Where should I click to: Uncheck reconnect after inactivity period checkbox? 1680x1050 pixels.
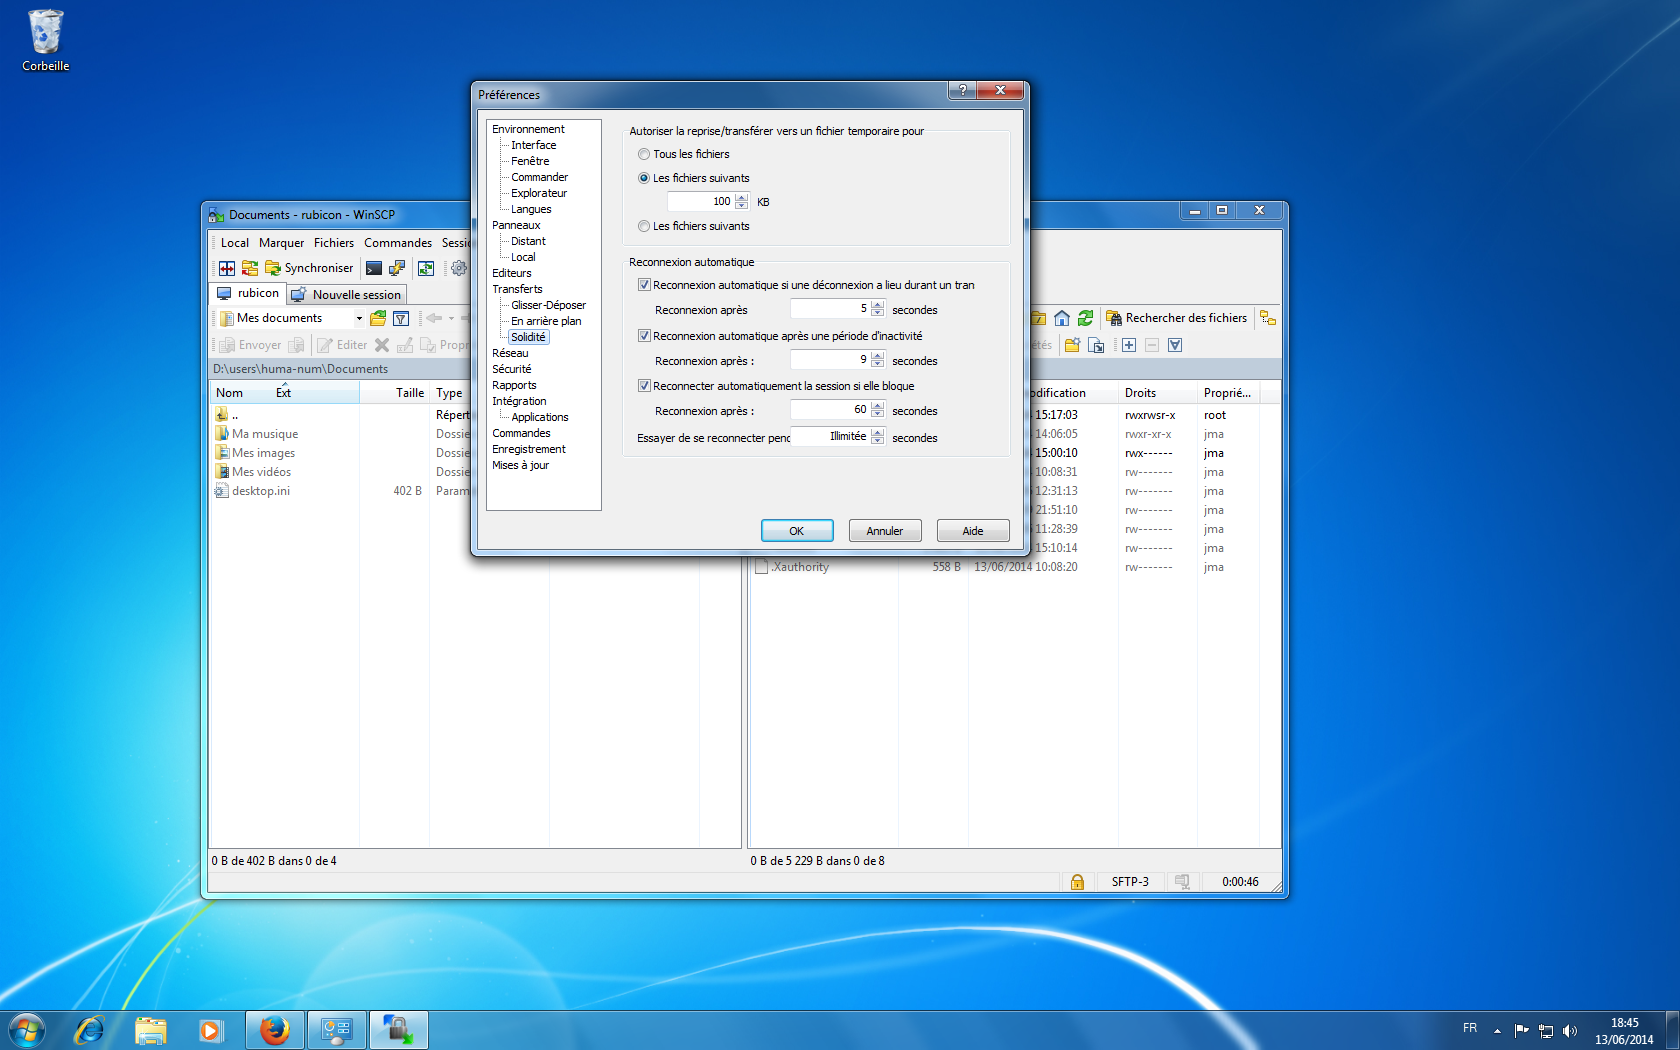[644, 336]
